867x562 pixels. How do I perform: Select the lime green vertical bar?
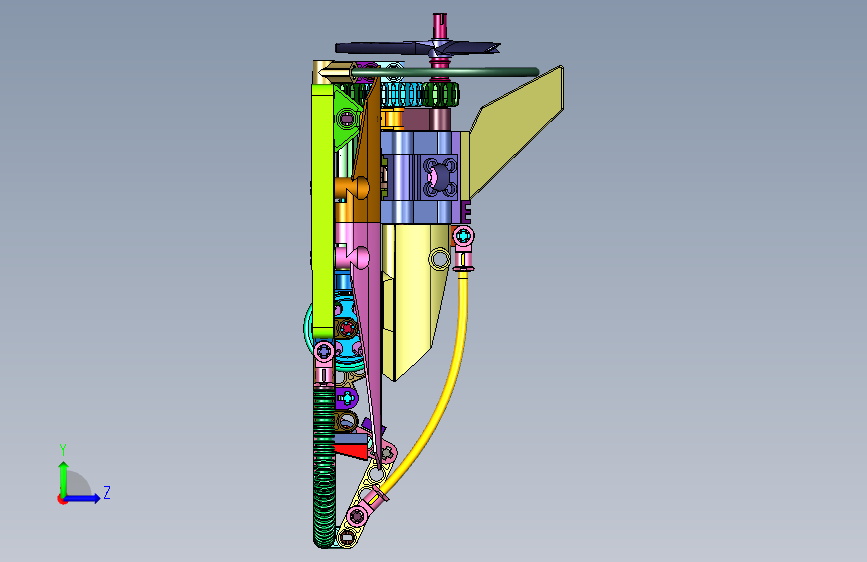click(x=322, y=210)
